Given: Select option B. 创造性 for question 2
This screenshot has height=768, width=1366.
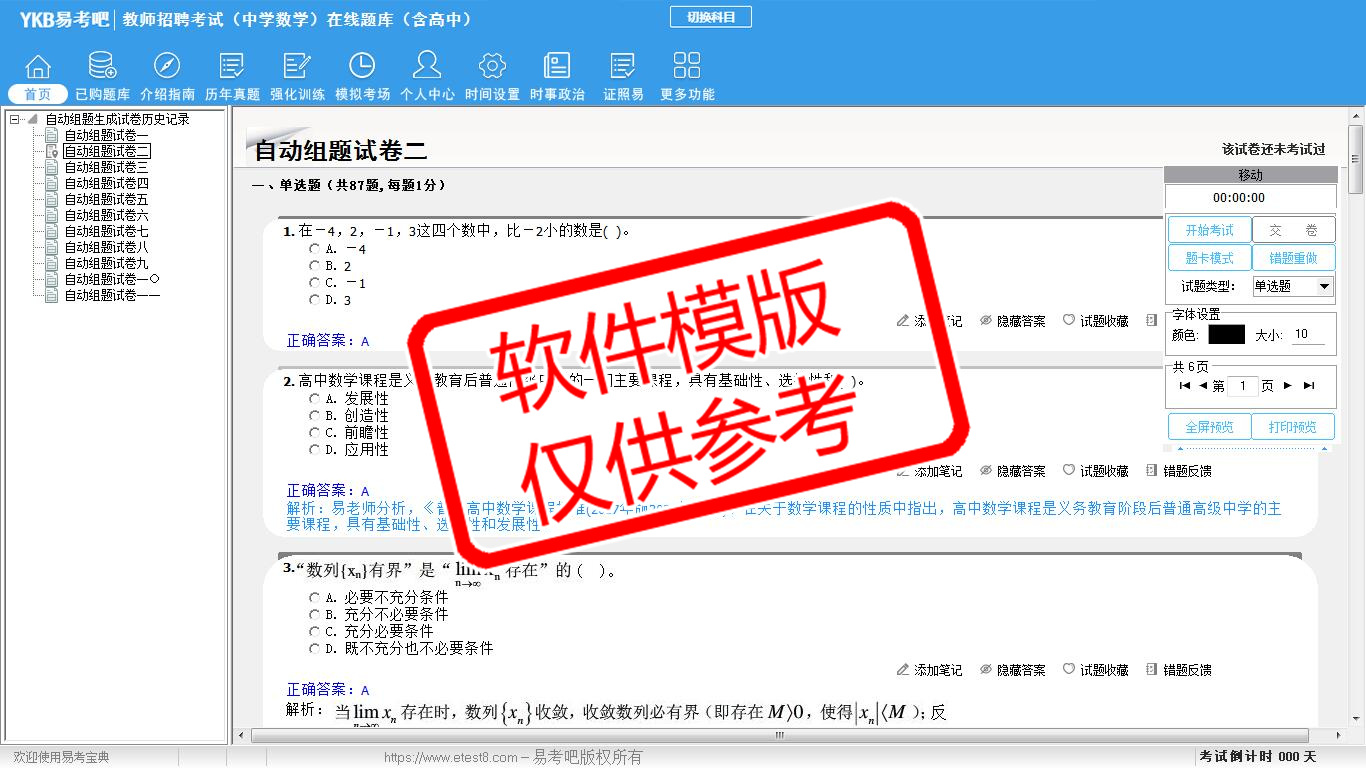Looking at the screenshot, I should coord(315,416).
